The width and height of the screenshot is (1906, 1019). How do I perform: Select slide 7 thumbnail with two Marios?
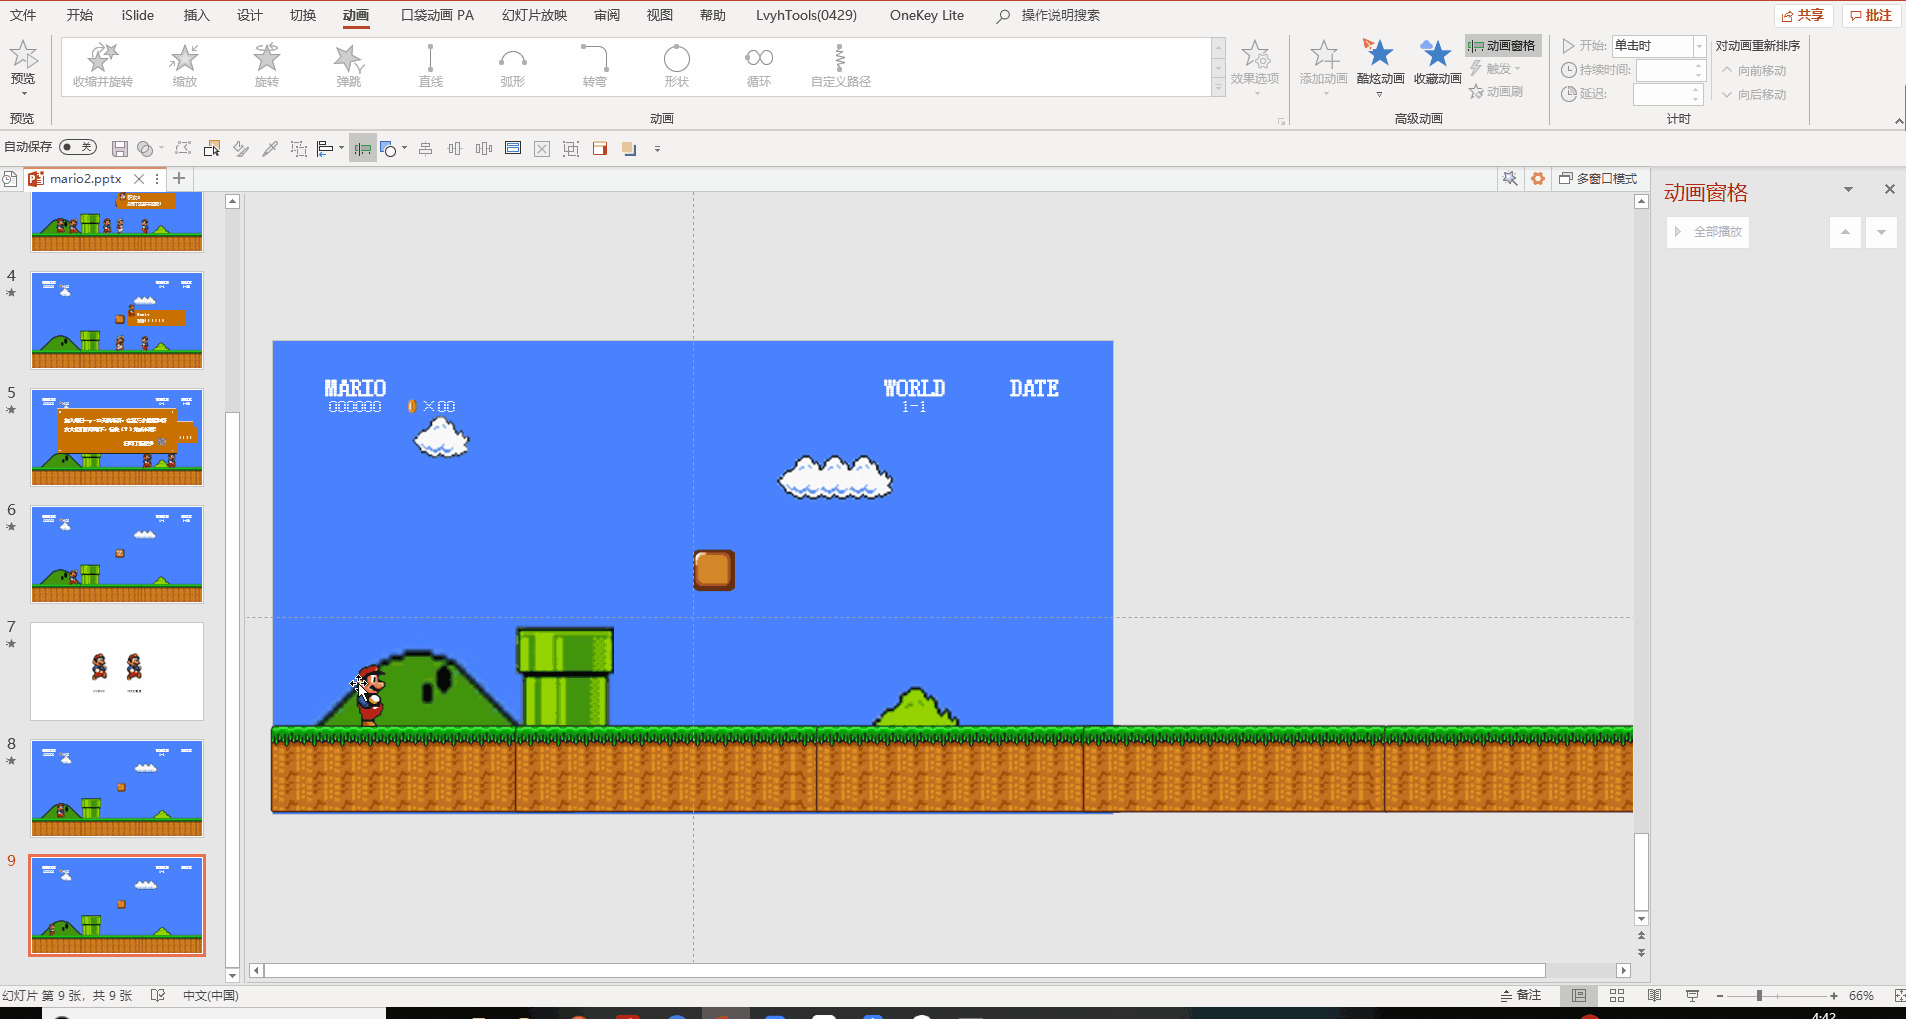click(117, 671)
